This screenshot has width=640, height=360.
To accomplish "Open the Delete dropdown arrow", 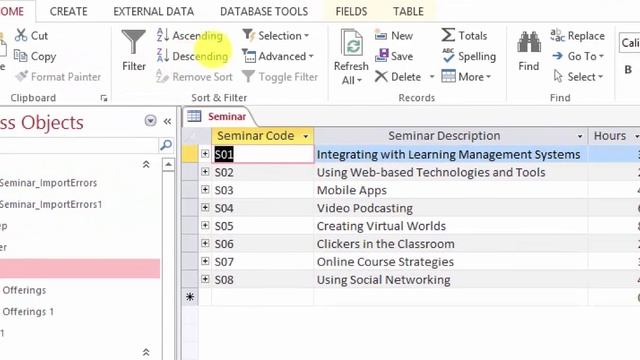I will click(x=431, y=76).
